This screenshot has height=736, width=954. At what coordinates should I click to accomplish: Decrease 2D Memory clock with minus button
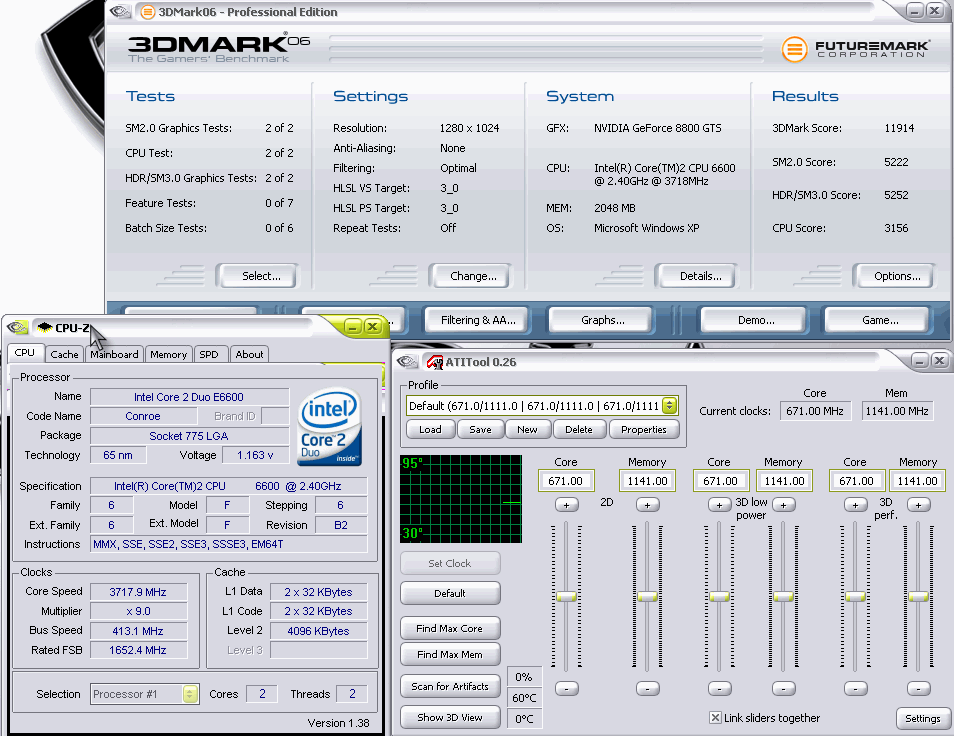tap(647, 689)
